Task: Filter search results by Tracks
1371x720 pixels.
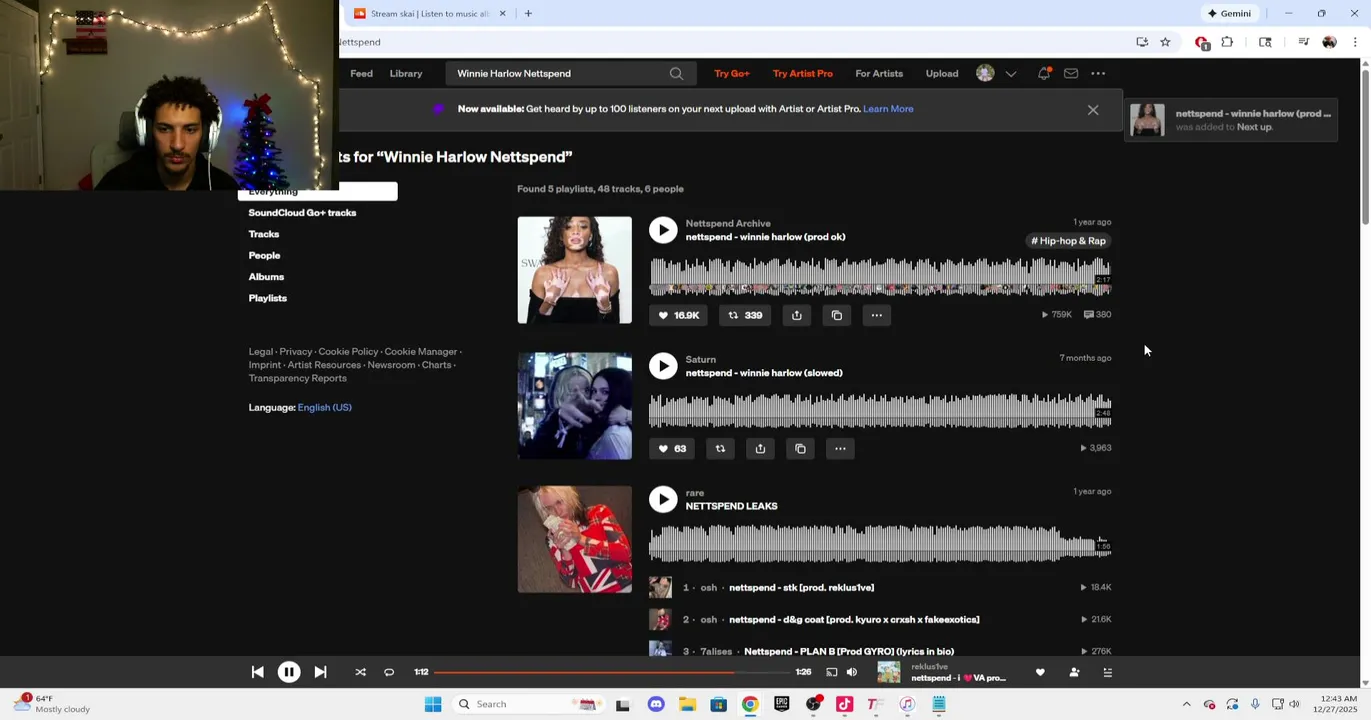Action: pyautogui.click(x=264, y=234)
